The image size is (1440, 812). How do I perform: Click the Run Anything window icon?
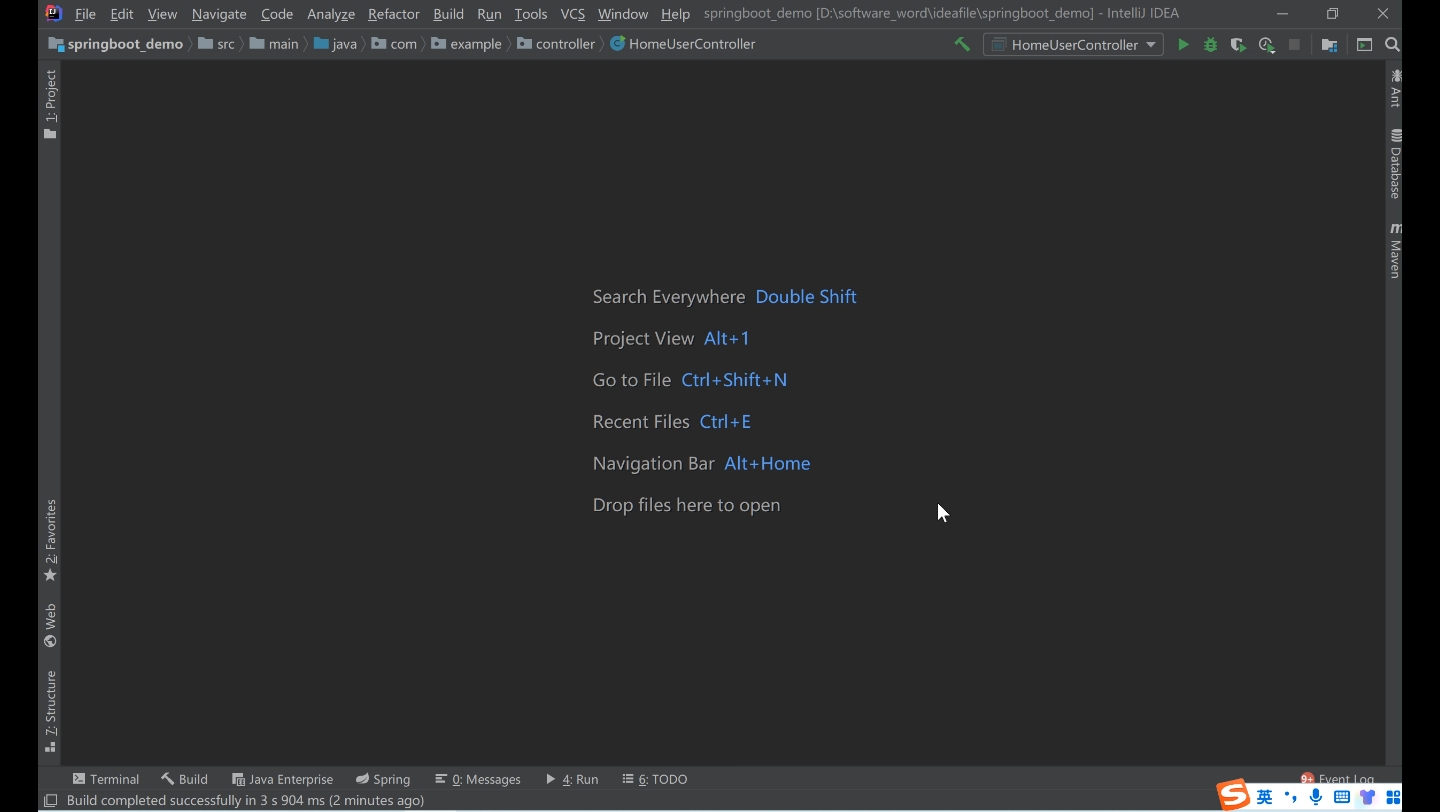1364,44
